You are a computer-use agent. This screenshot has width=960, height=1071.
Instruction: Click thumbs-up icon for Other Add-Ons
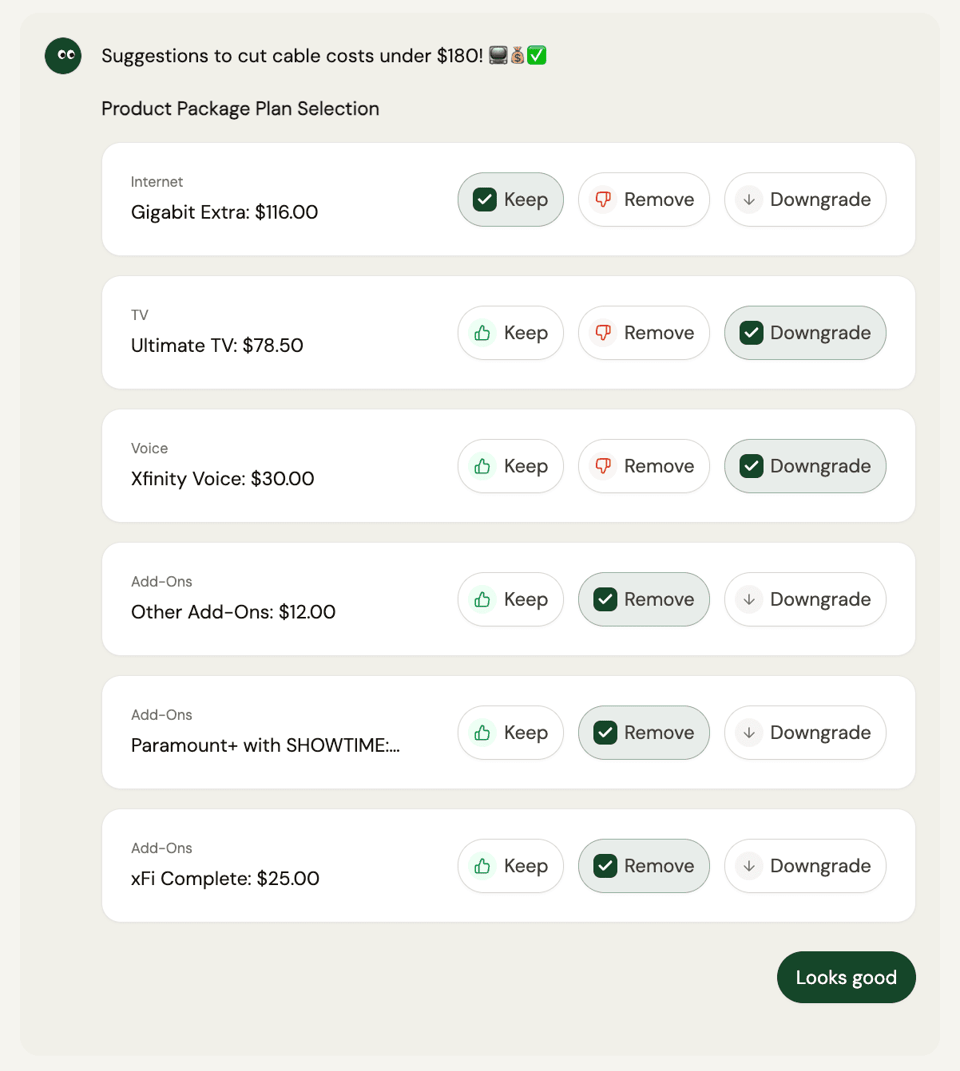(x=482, y=599)
